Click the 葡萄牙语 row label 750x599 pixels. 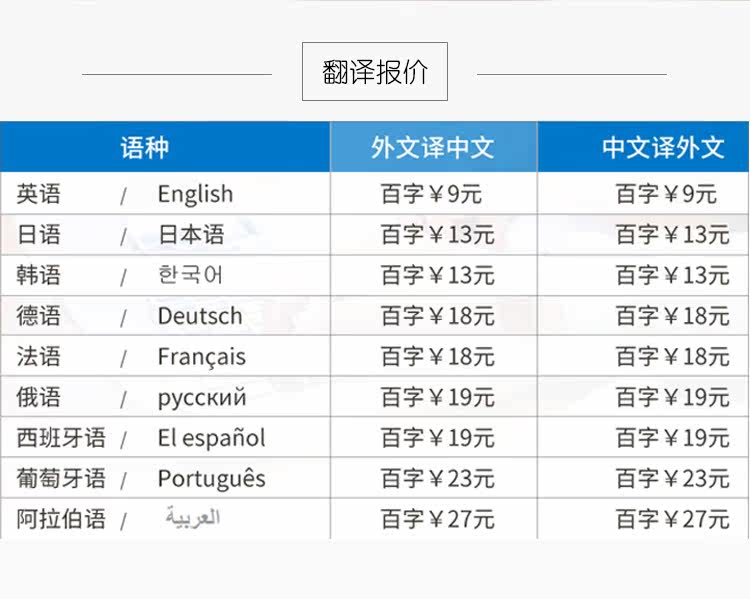61,479
